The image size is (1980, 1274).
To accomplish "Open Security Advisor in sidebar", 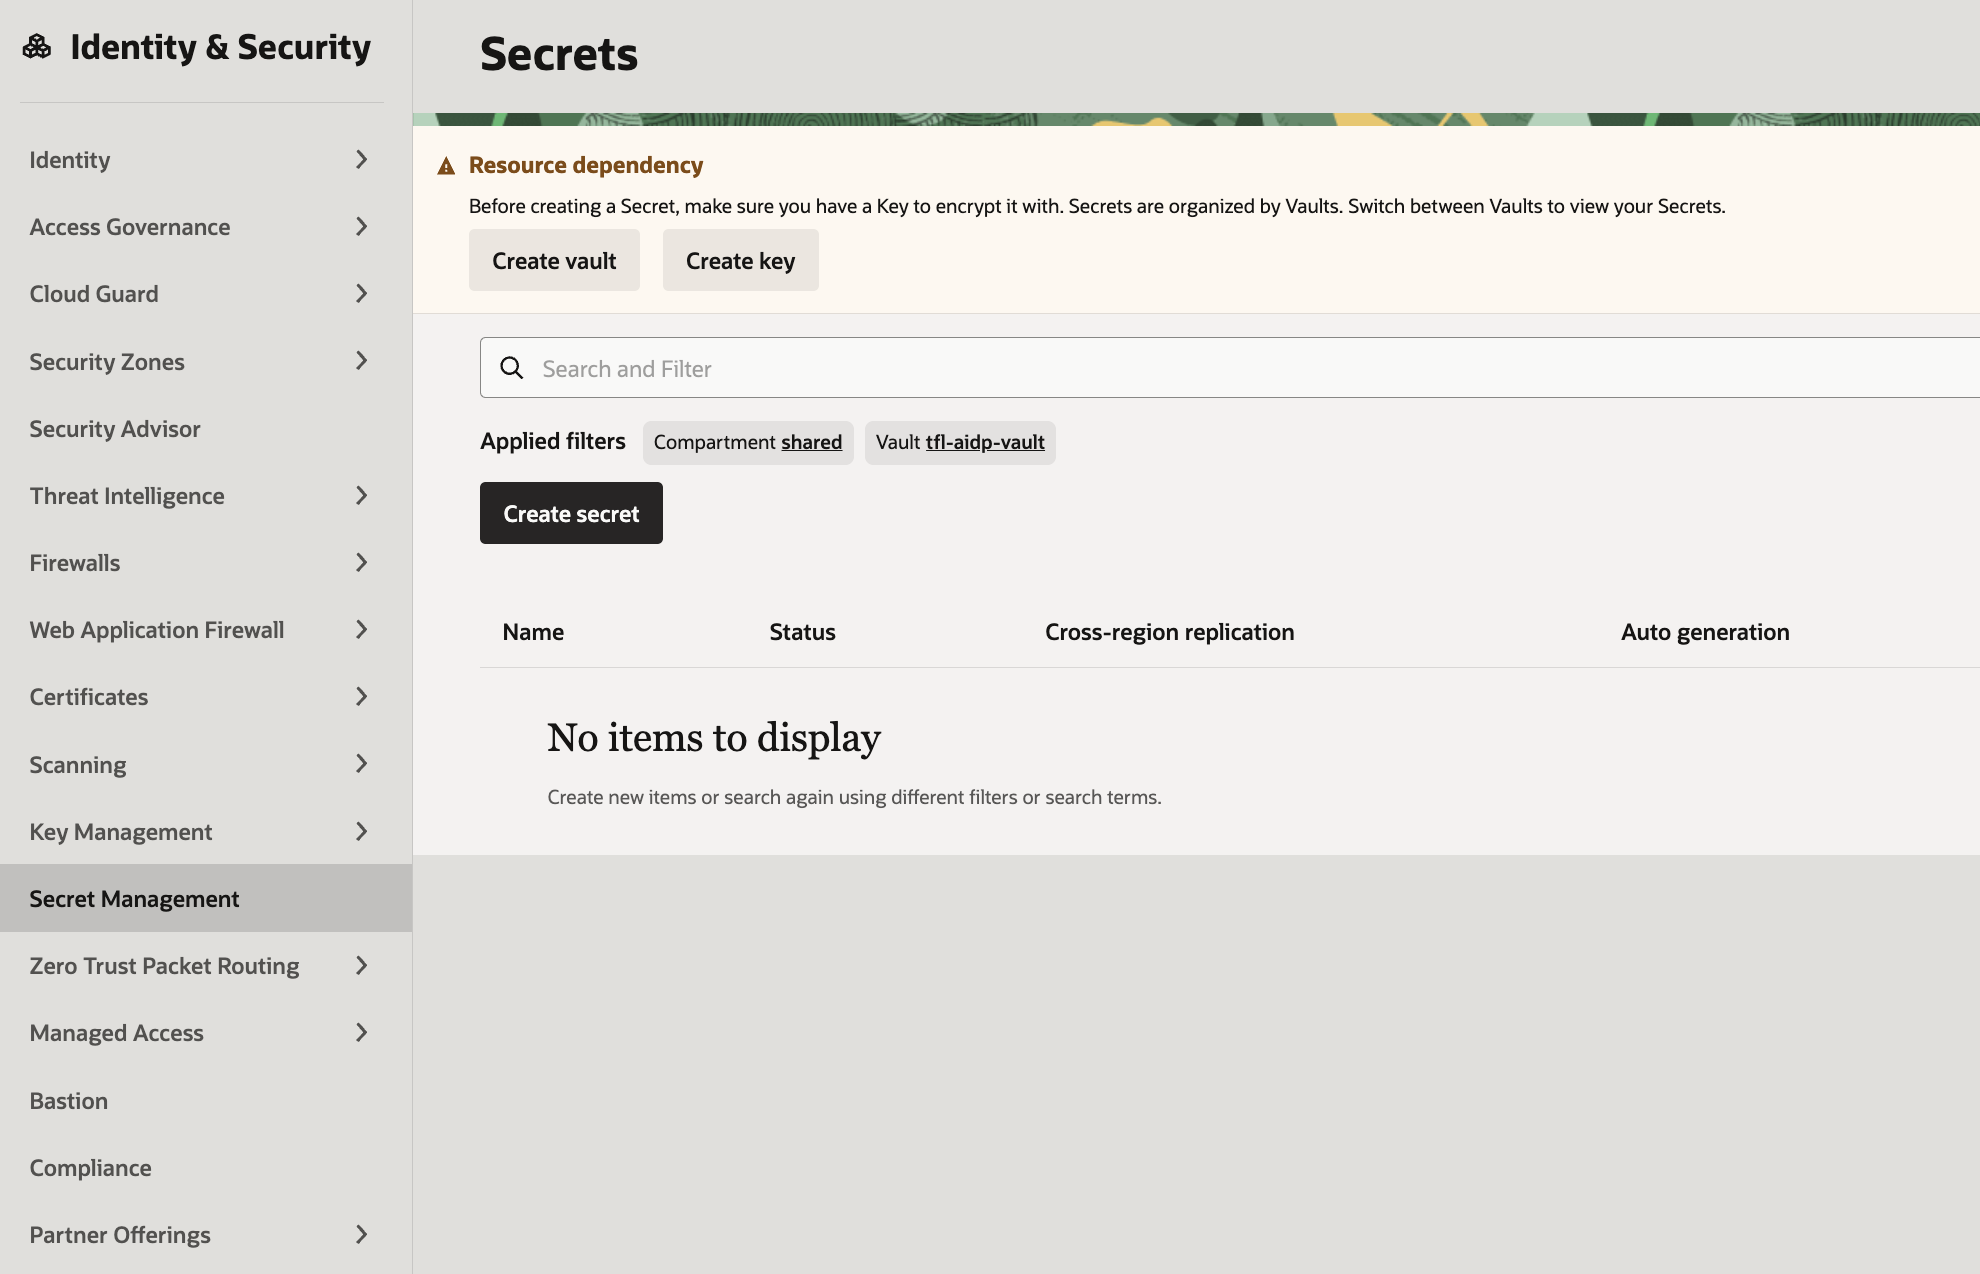I will 206,429.
